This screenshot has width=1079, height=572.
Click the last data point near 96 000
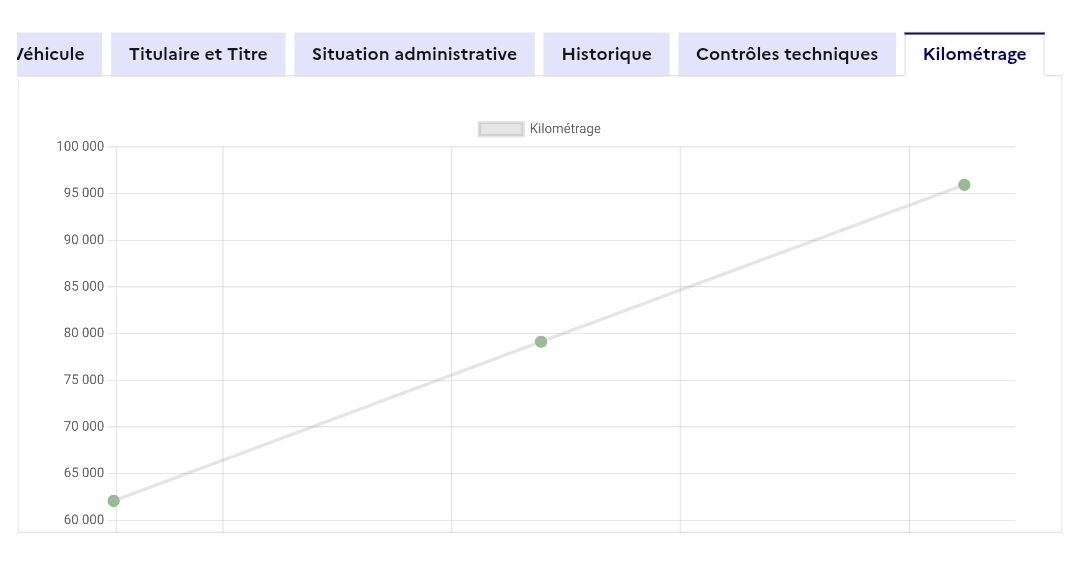(x=964, y=185)
